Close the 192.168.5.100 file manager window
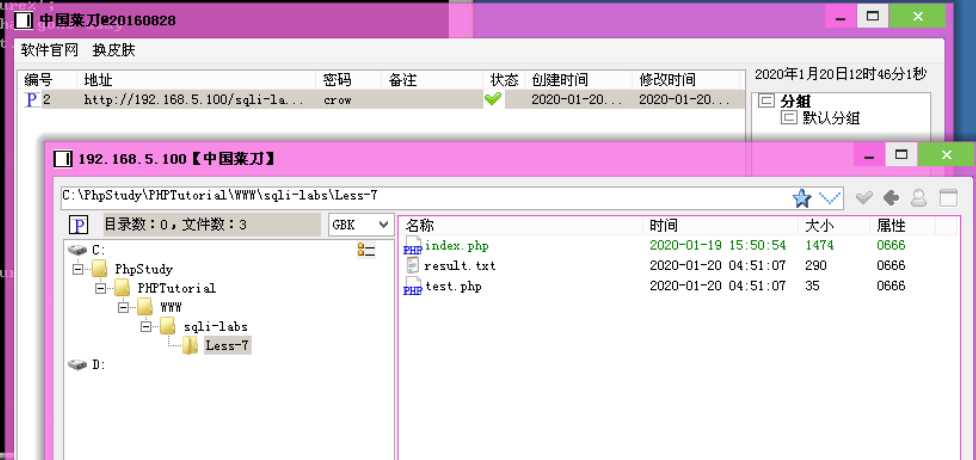 [946, 155]
